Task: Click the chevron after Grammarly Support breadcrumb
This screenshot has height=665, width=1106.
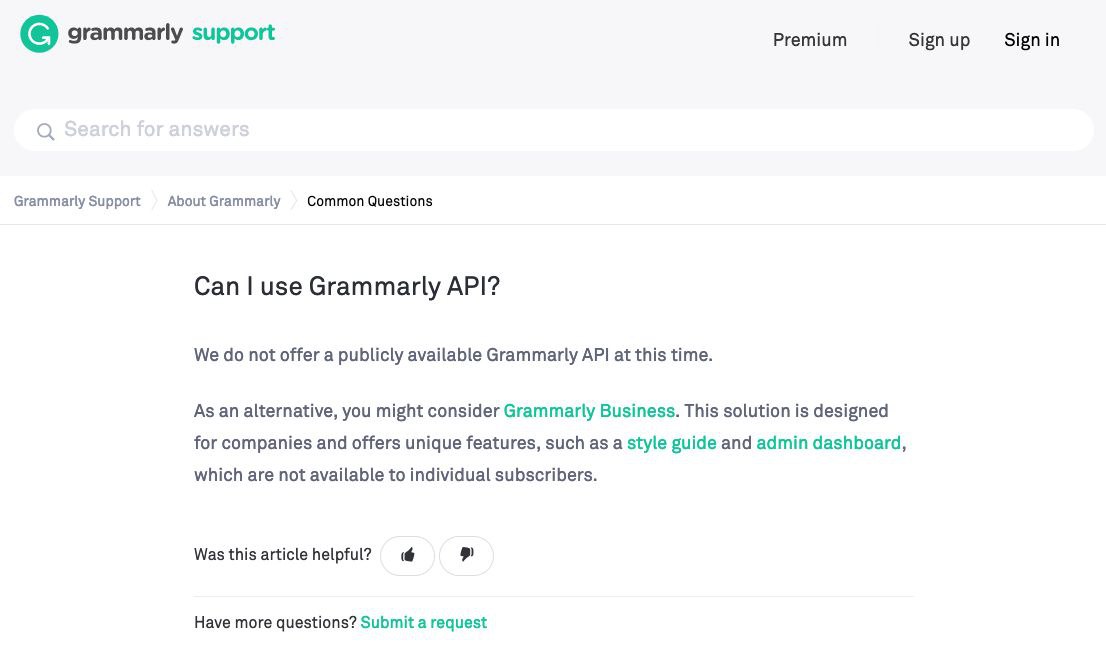Action: click(154, 201)
